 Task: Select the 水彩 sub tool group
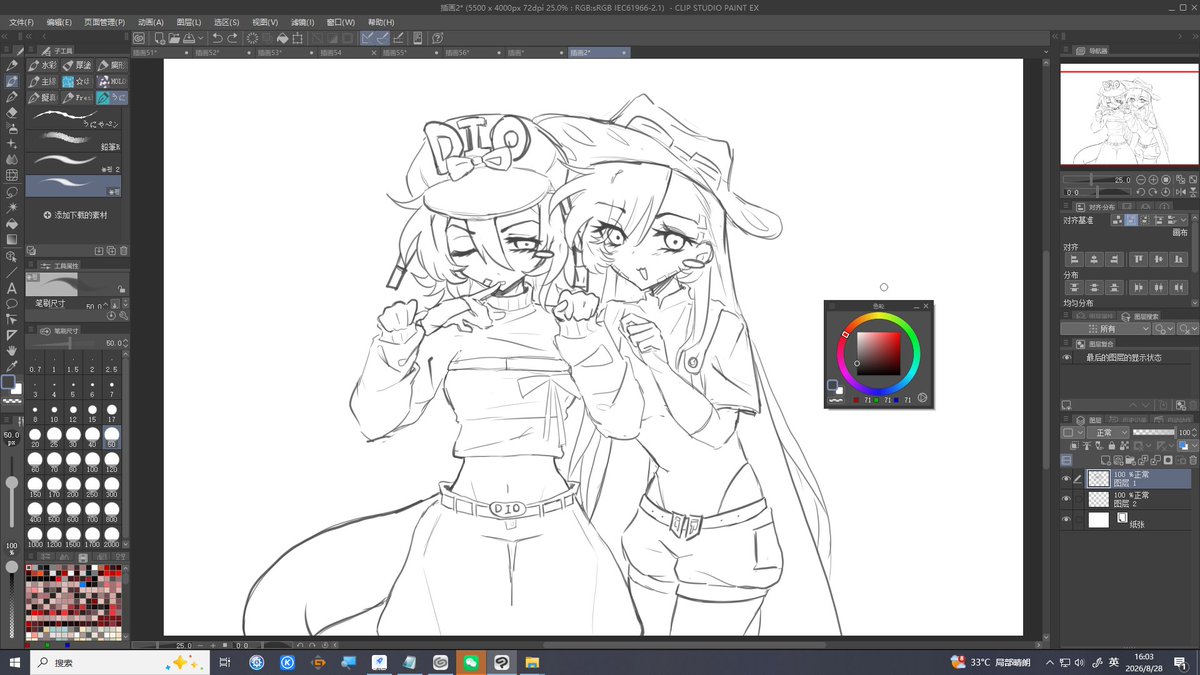43,66
